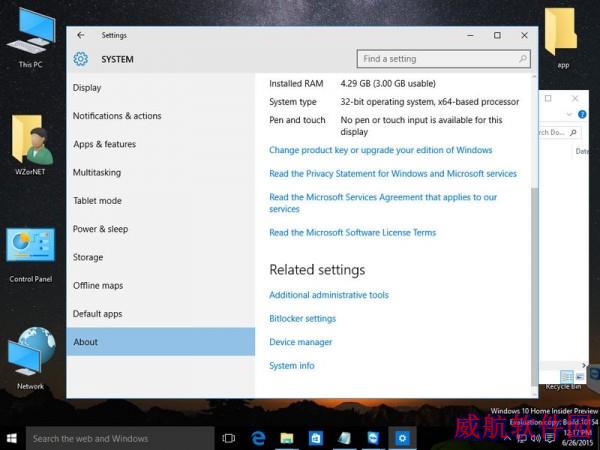
Task: Open Task View on the taskbar
Action: pos(228,439)
